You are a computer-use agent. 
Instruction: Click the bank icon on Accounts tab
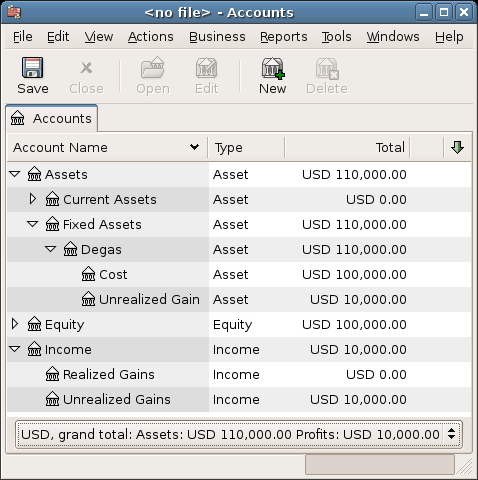pyautogui.click(x=17, y=118)
